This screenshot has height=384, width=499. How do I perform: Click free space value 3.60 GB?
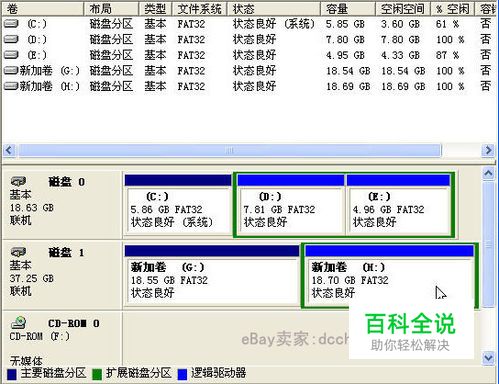pyautogui.click(x=400, y=24)
